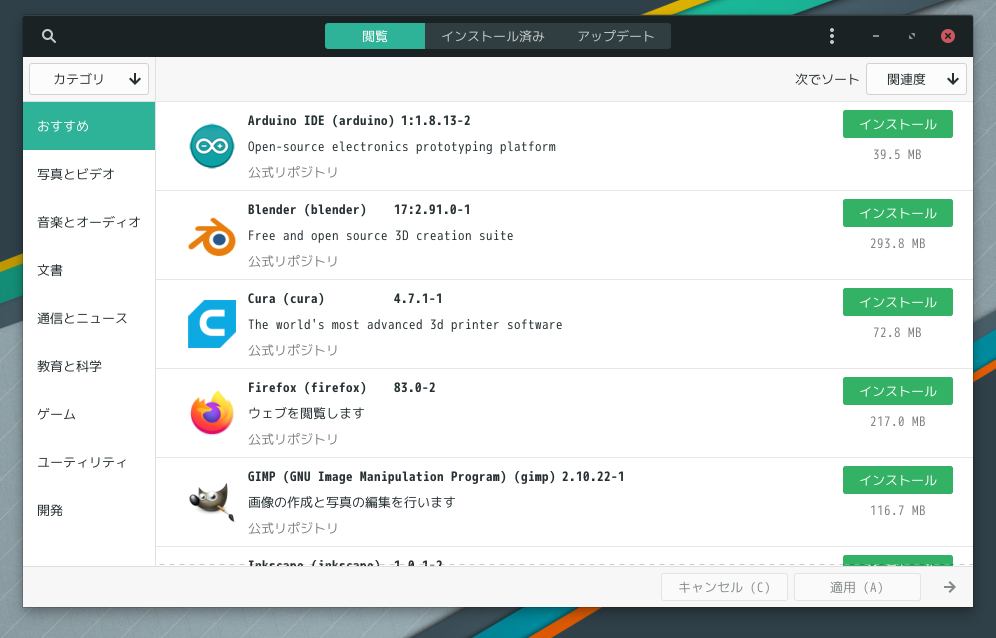Select the ユーティリティ category
The width and height of the screenshot is (996, 638).
[89, 462]
